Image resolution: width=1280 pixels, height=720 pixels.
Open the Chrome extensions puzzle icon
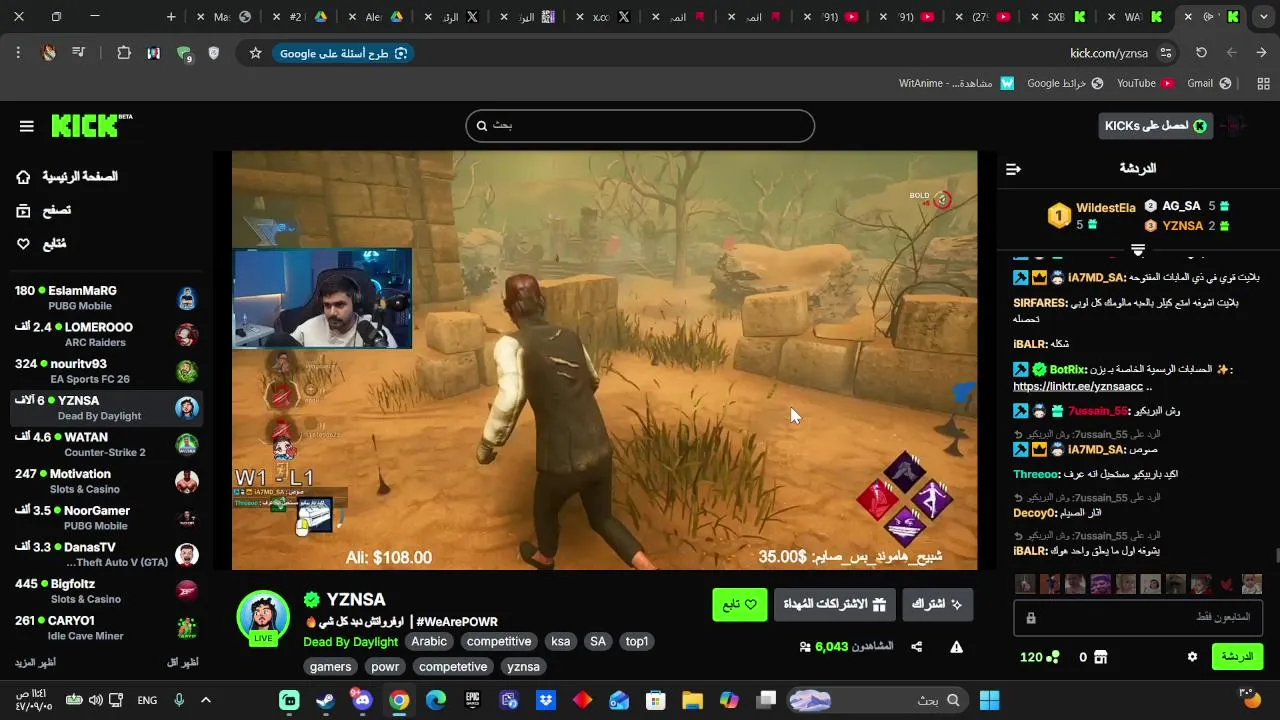tap(124, 53)
